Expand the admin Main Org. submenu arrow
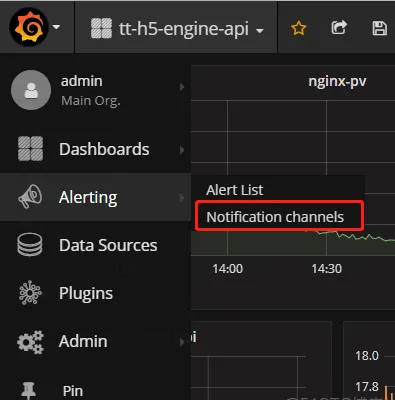395x400 pixels. coord(182,87)
